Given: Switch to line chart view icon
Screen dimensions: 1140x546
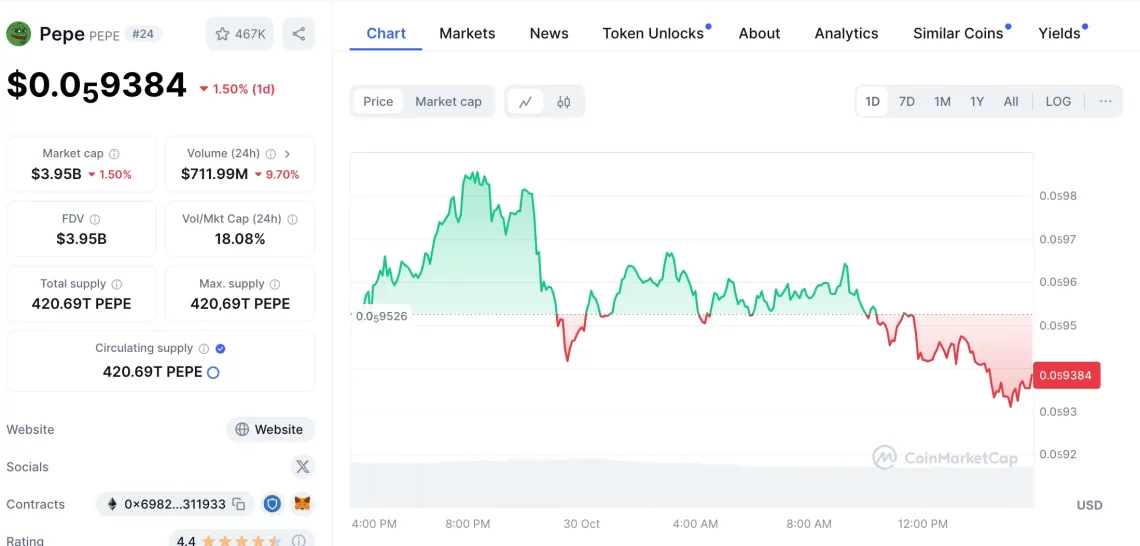Looking at the screenshot, I should point(525,102).
